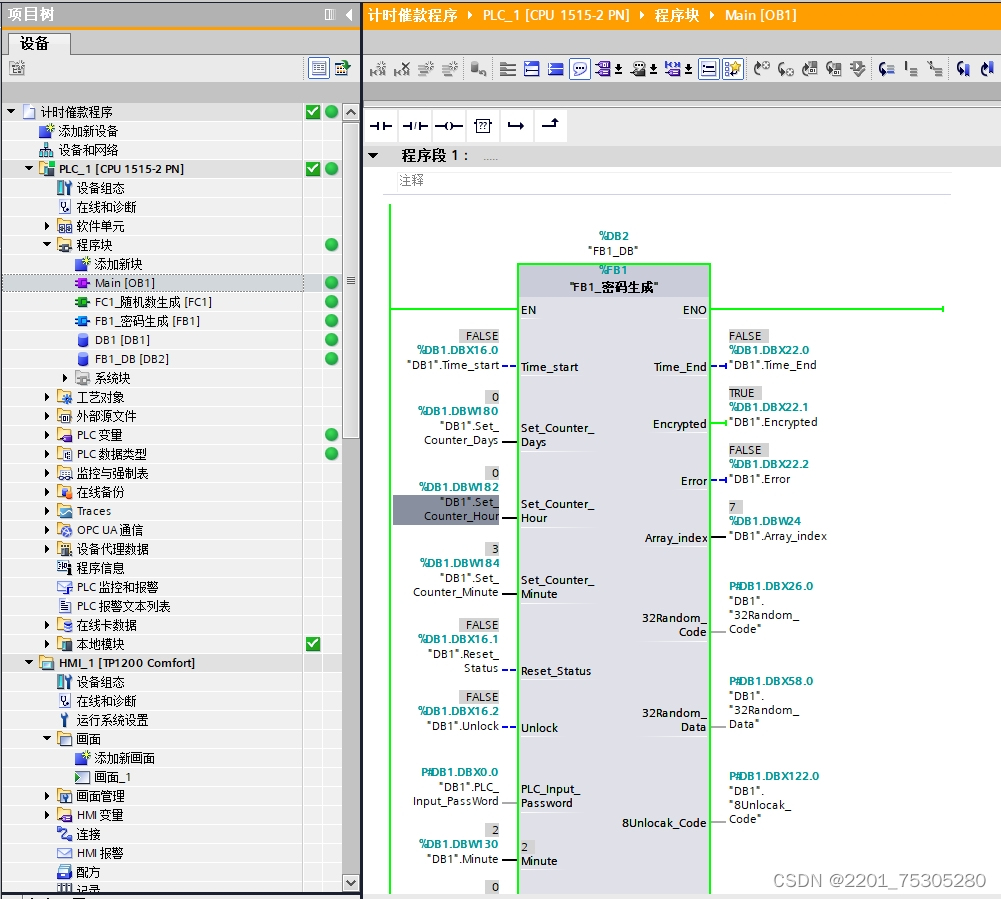Toggle free-form comments speech bubble icon

580,69
